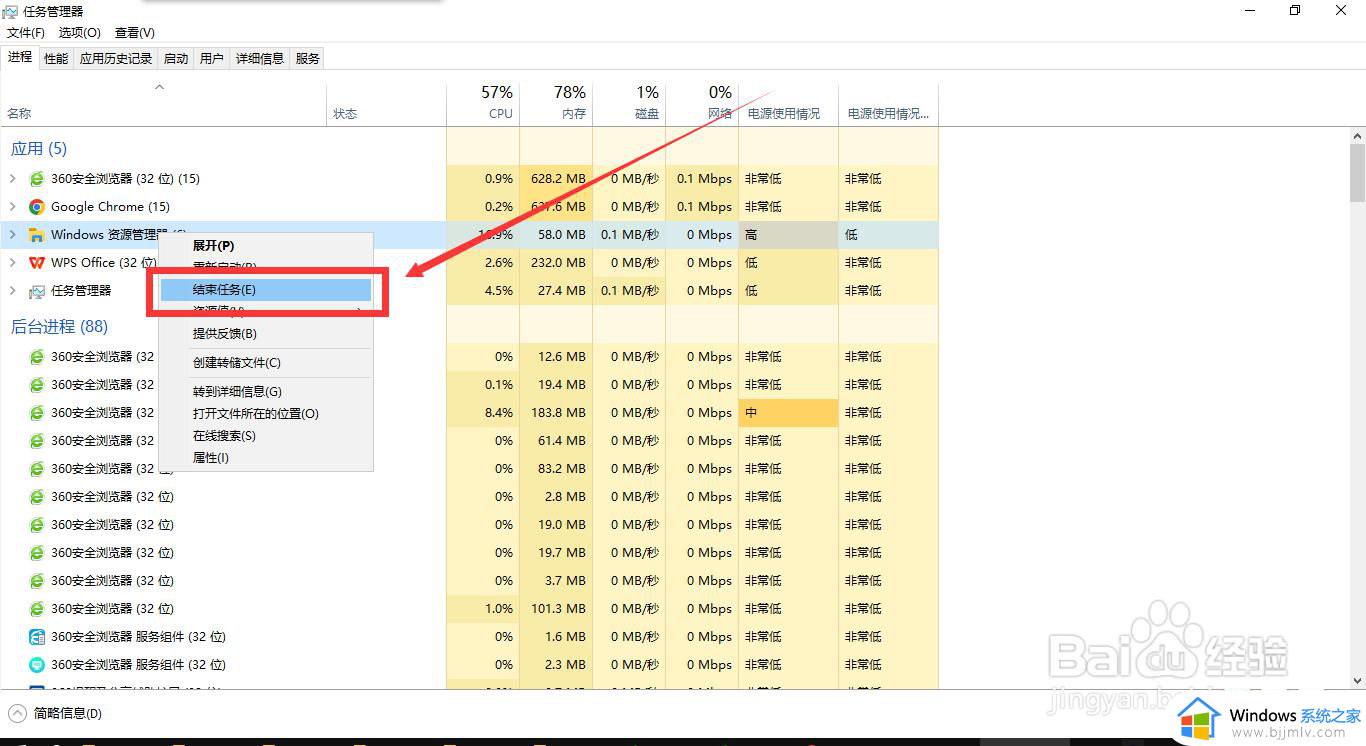The image size is (1366, 746).
Task: Click the 360 browser icon in the 101.3 MB row
Action: click(x=37, y=609)
